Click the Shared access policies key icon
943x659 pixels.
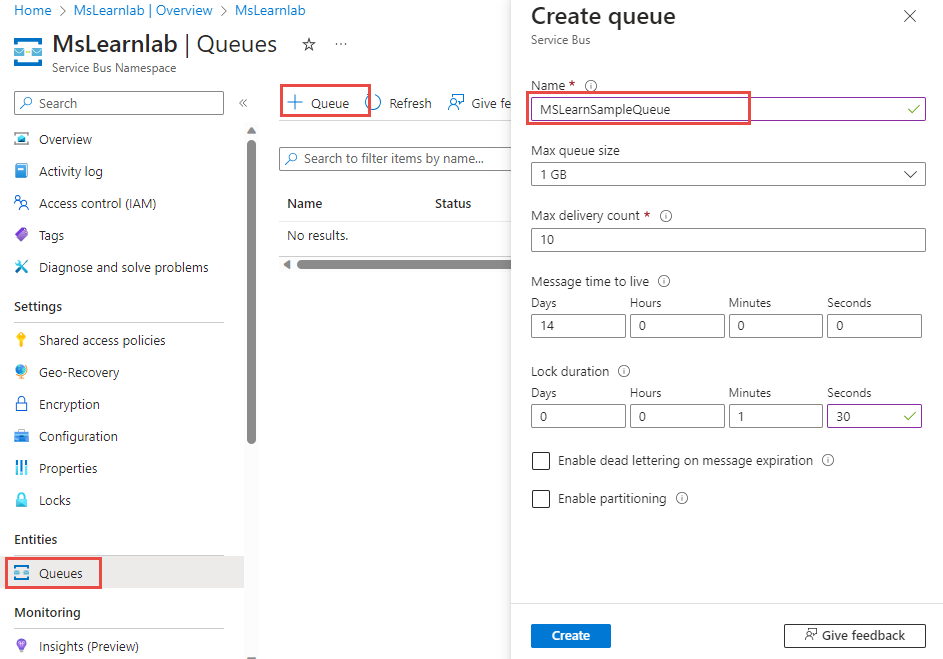[22, 340]
